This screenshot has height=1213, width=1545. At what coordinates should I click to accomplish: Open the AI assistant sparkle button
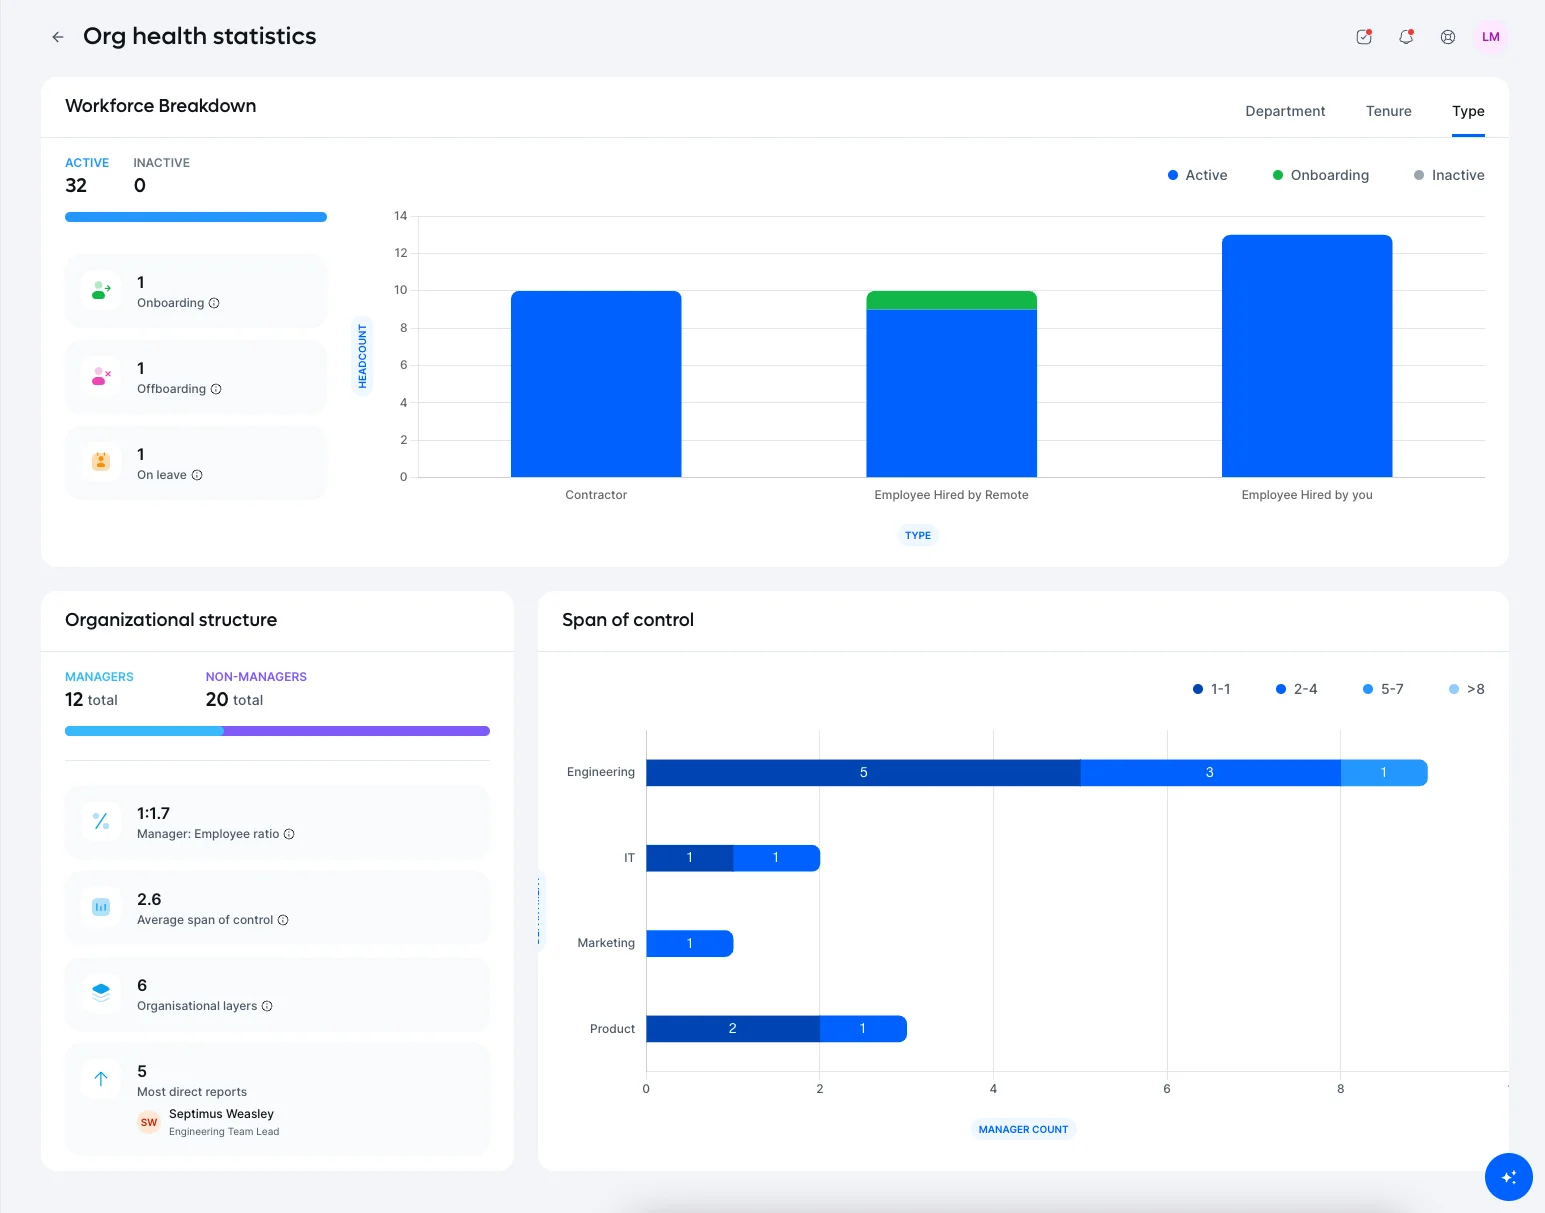(x=1509, y=1177)
